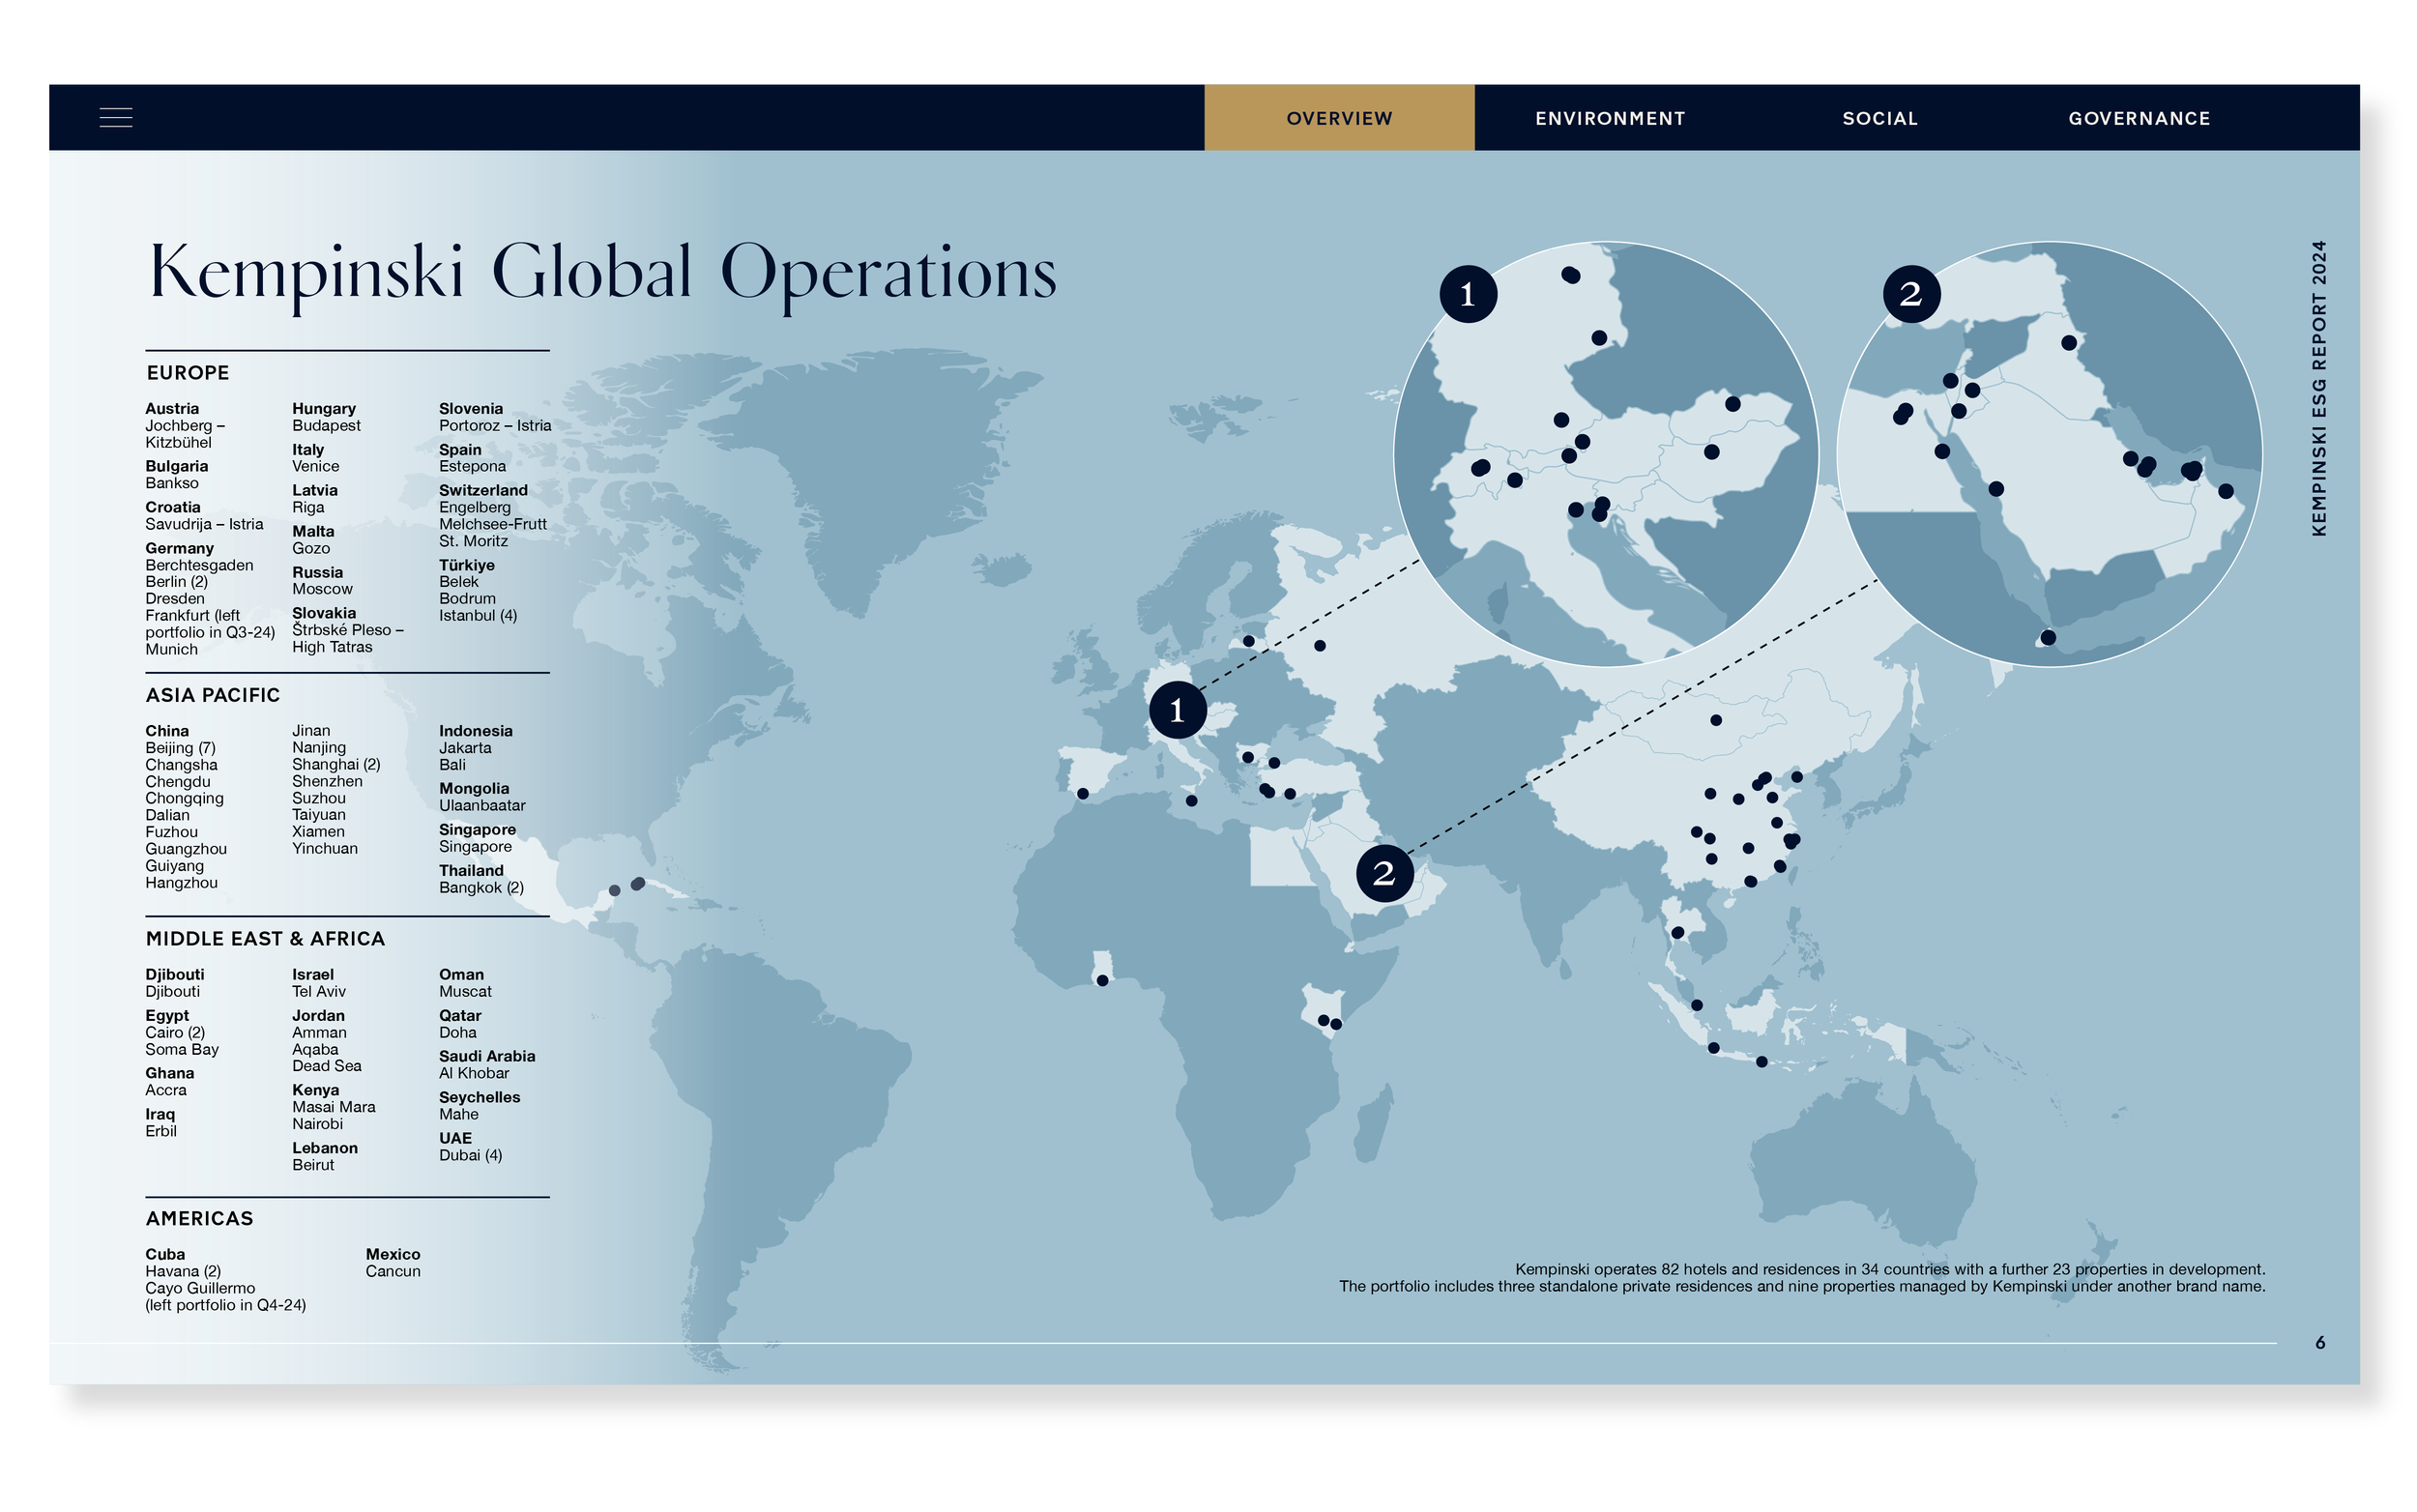
Task: Click map marker 1 over Europe
Action: [x=1177, y=710]
